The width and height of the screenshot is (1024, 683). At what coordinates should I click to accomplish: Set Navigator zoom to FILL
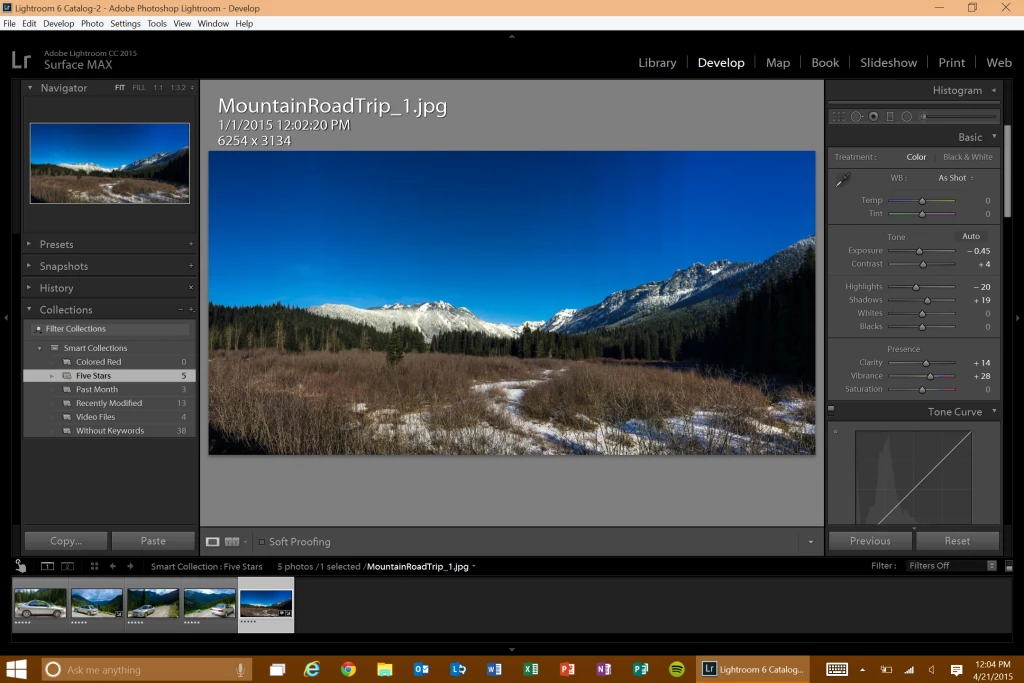139,87
